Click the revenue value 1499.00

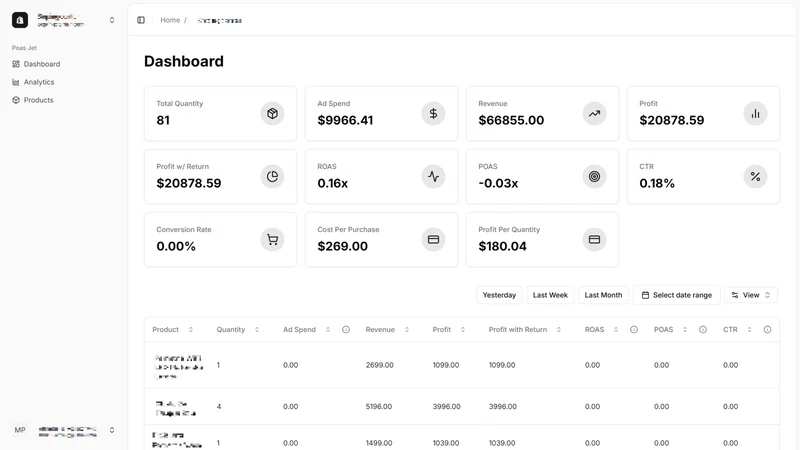[379, 443]
